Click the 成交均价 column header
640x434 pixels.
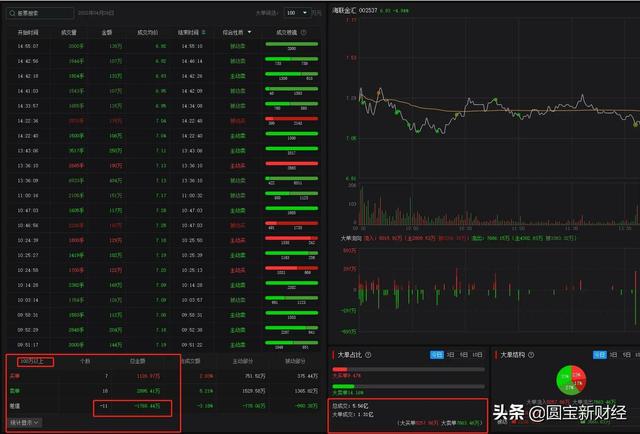[x=147, y=32]
